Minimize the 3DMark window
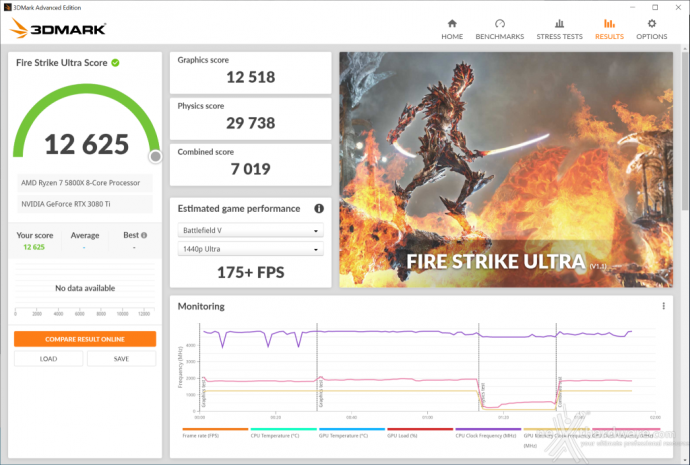The image size is (690, 465). tap(632, 7)
